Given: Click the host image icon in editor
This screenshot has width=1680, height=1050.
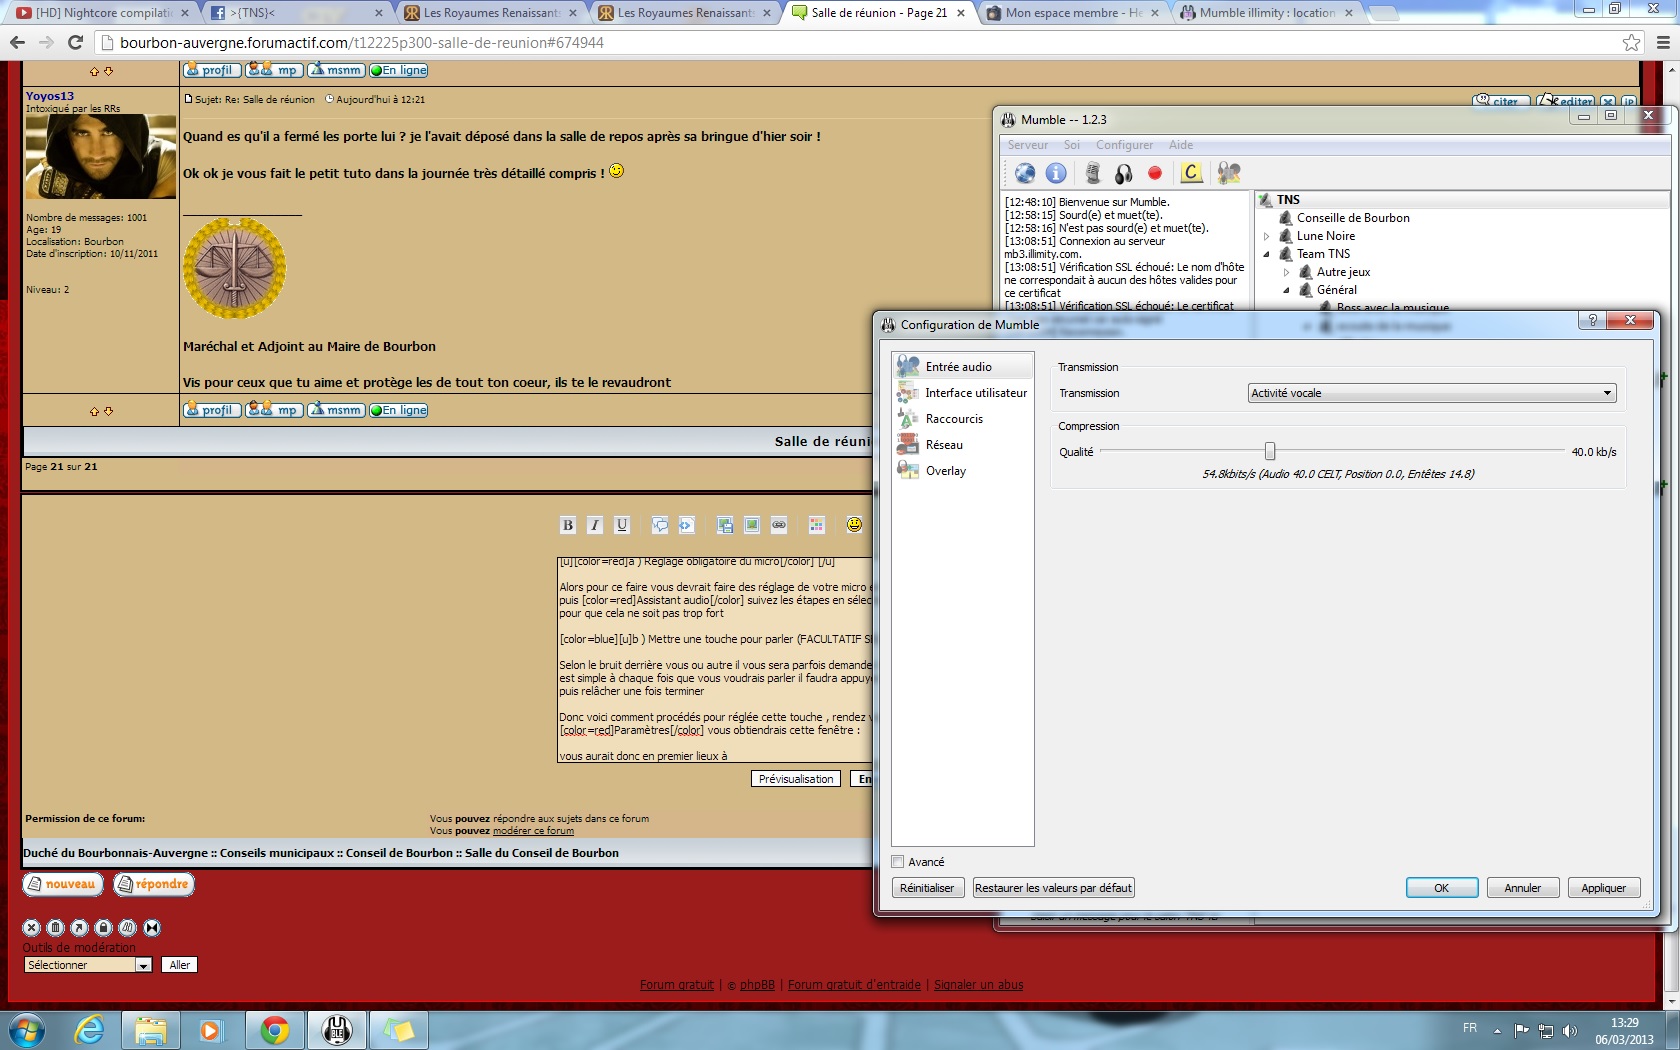Looking at the screenshot, I should 725,525.
